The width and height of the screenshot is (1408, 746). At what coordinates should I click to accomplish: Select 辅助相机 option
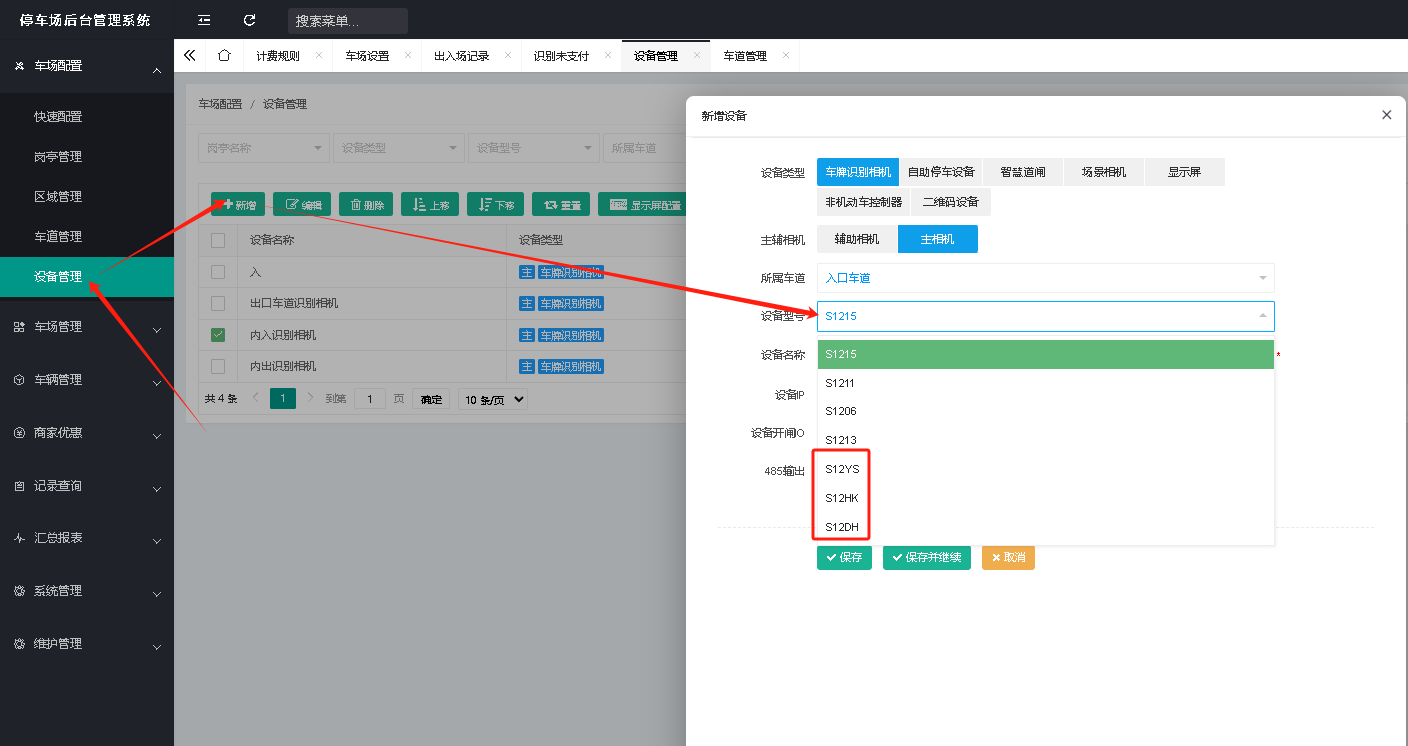857,239
